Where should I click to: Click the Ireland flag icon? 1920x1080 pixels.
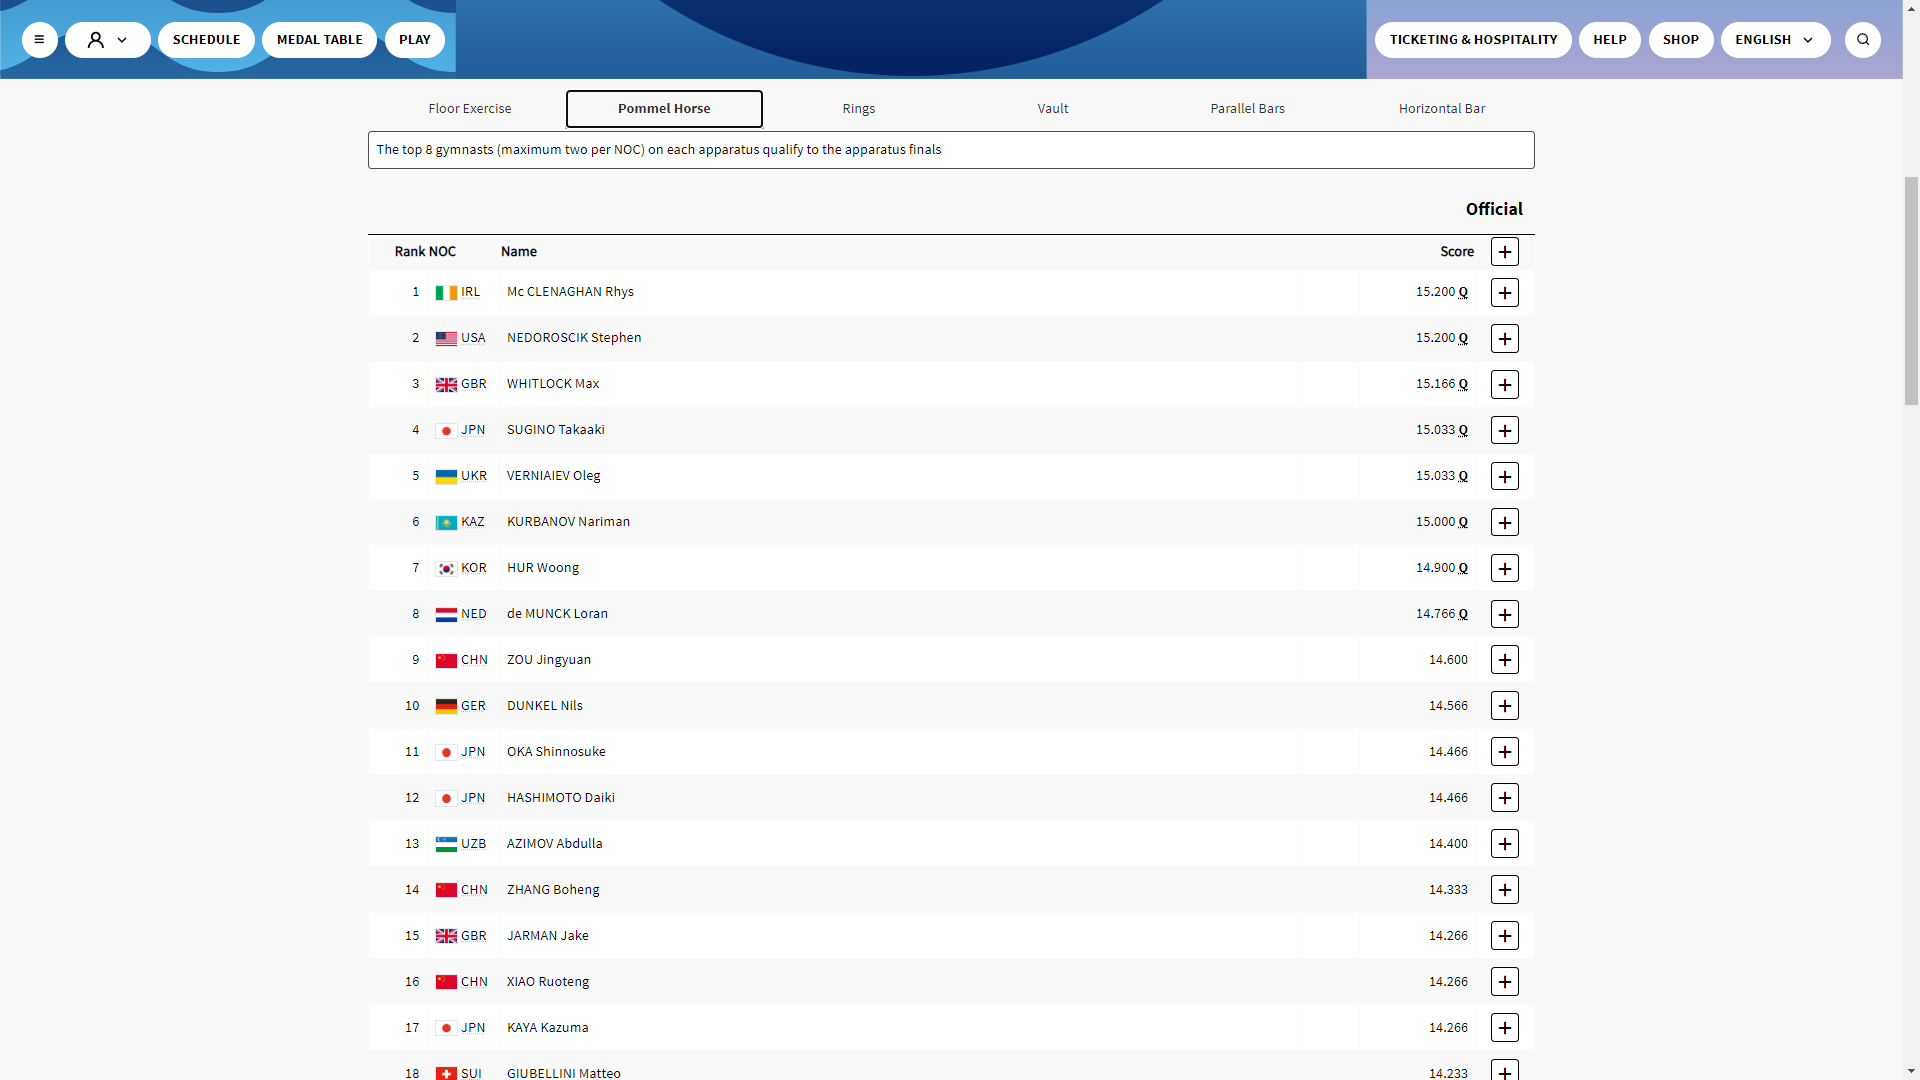[x=446, y=293]
